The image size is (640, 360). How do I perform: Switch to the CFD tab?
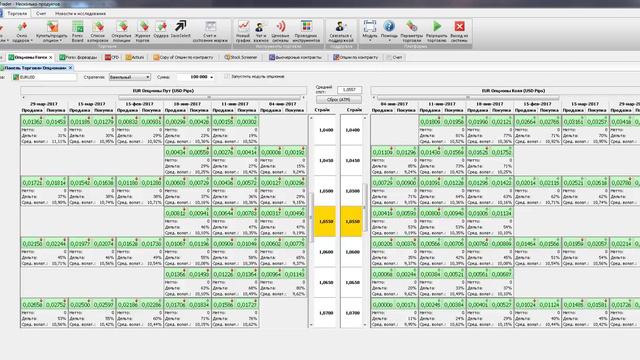click(112, 58)
